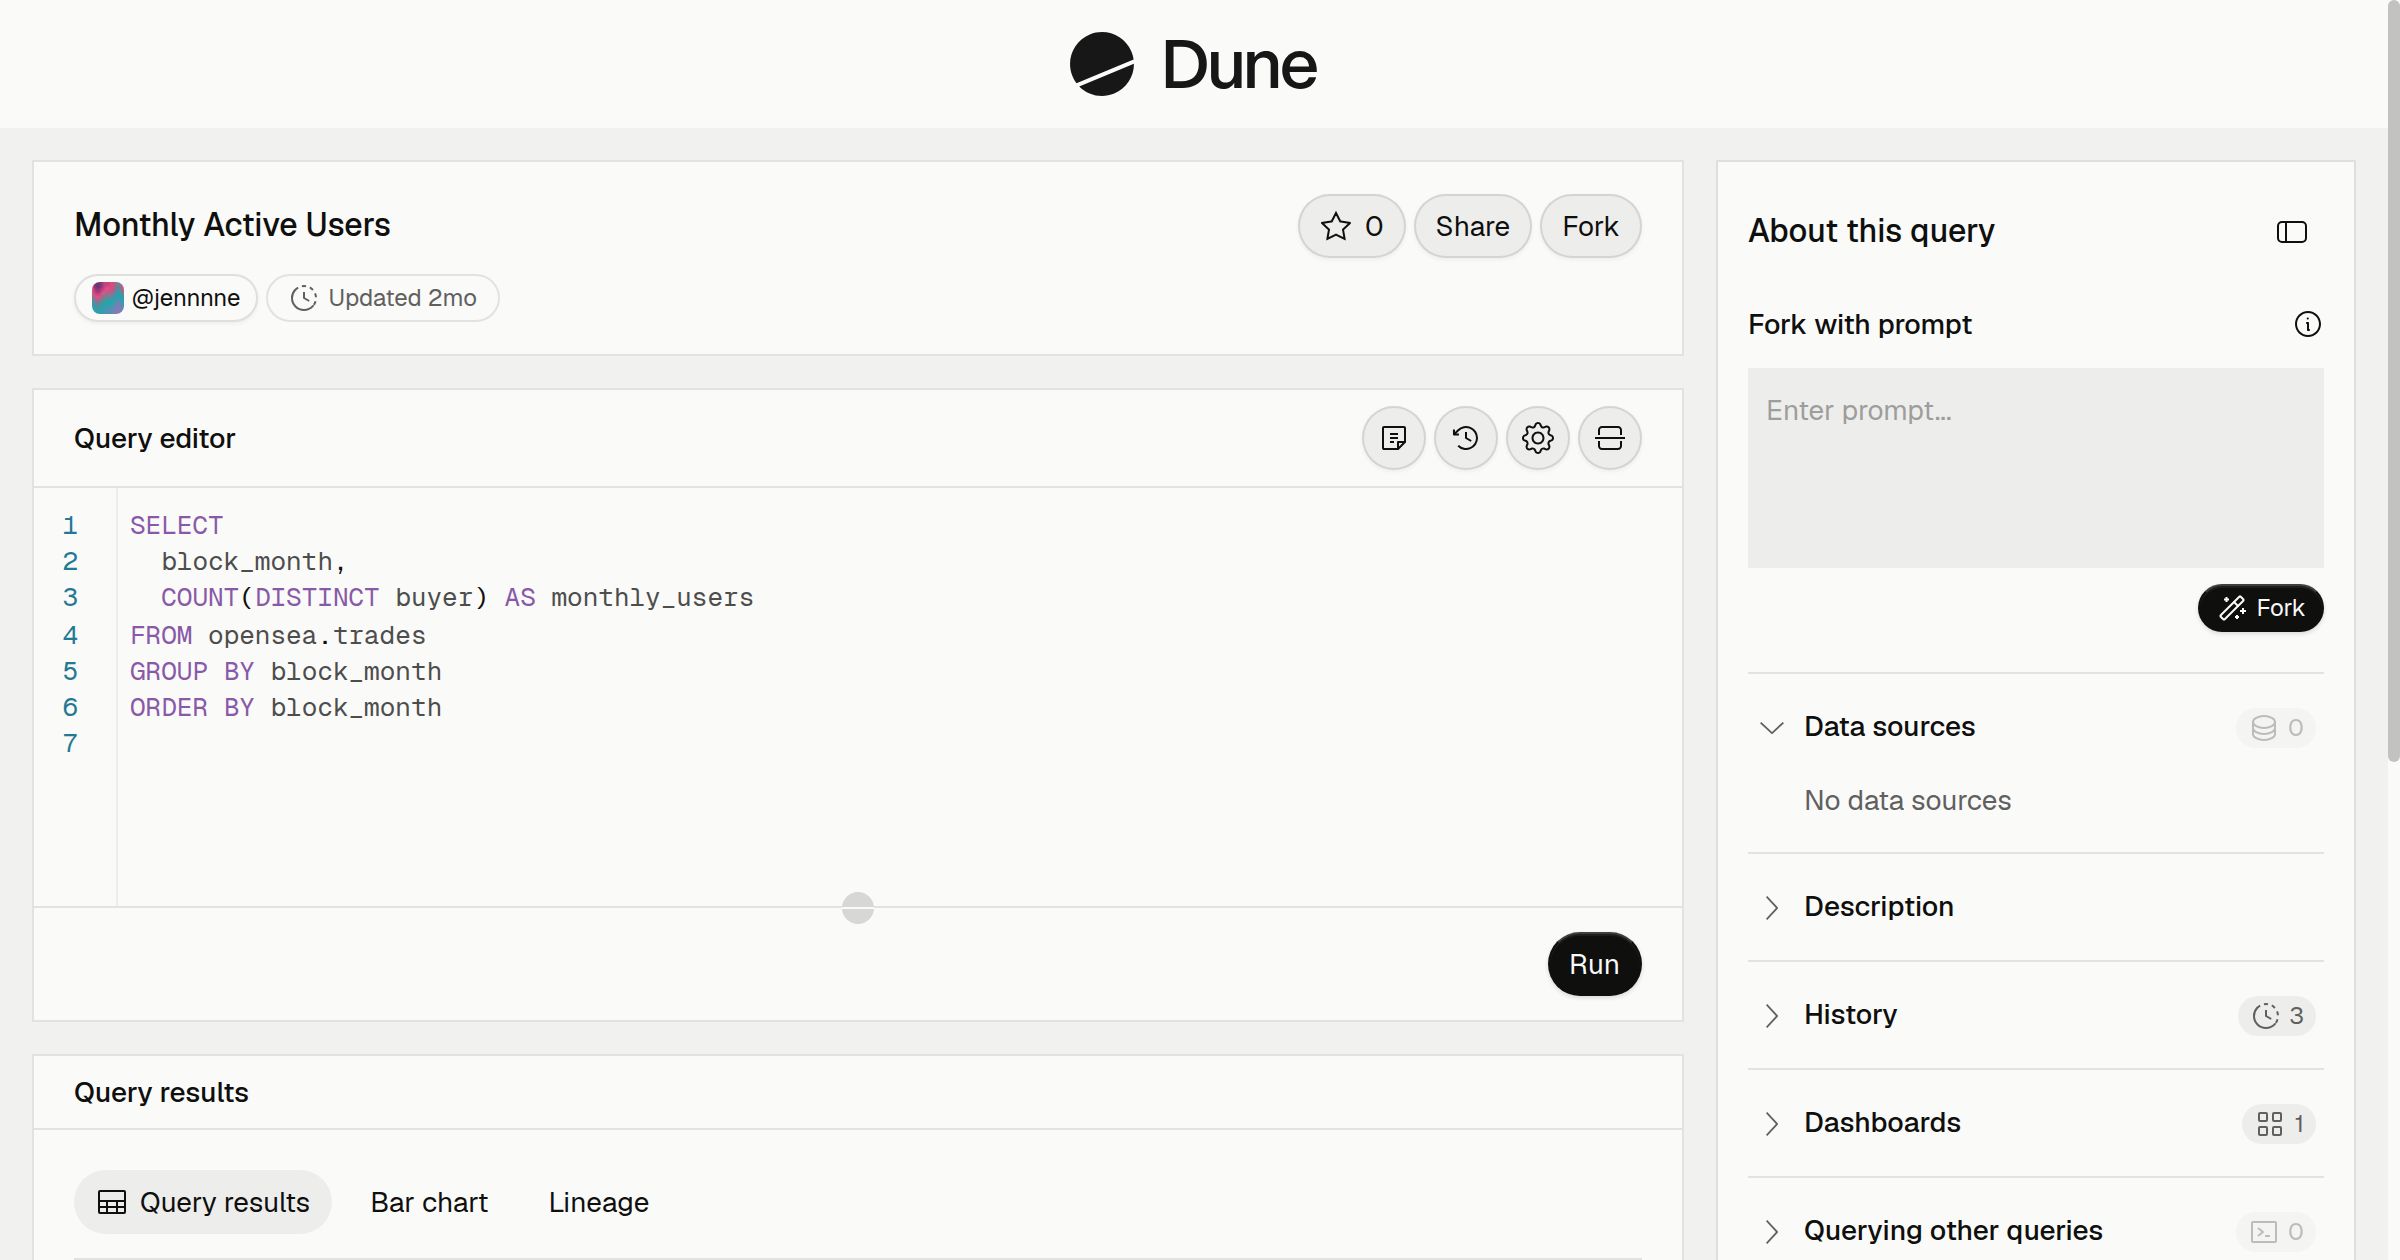Click the History count badge showing 3
Image resolution: width=2400 pixels, height=1260 pixels.
tap(2277, 1015)
